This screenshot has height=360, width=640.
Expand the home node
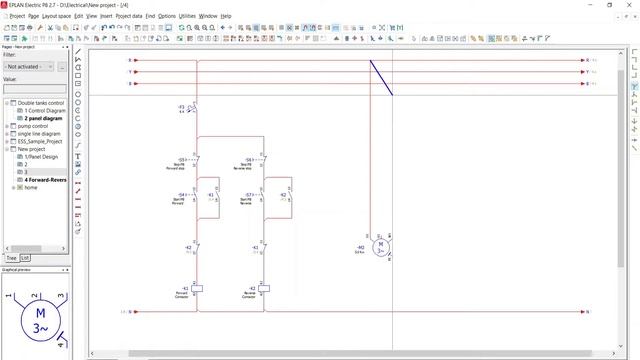(x=13, y=188)
